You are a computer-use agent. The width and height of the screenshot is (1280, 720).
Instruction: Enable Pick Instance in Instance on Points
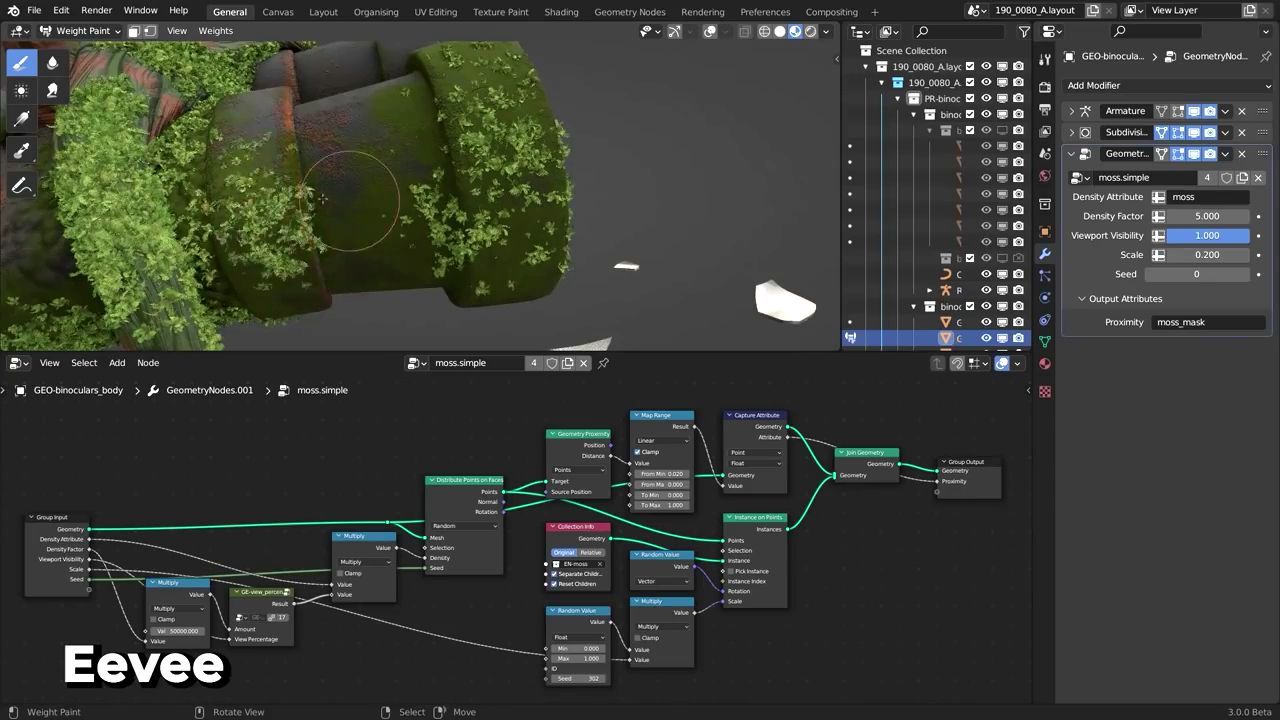point(731,571)
